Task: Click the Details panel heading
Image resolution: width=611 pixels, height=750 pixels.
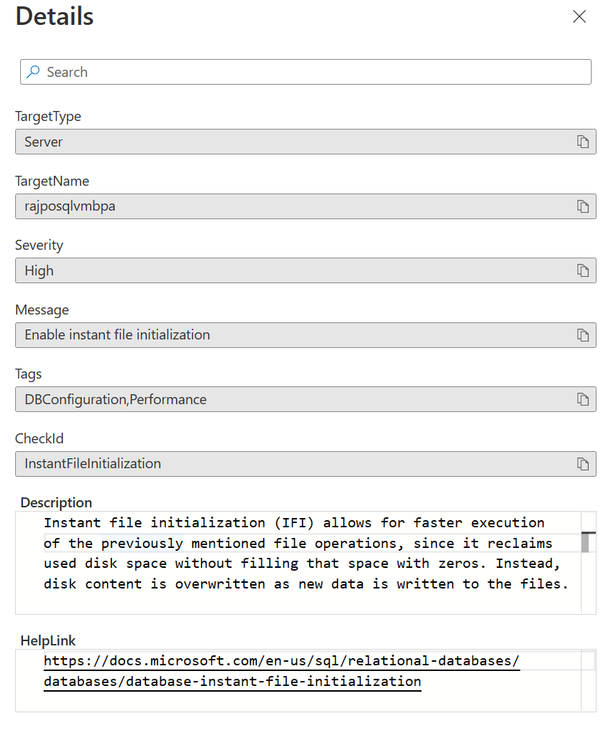Action: point(55,17)
